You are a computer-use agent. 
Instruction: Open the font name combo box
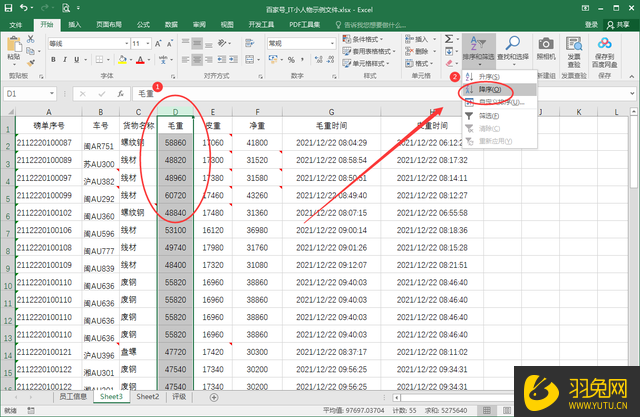tap(89, 43)
